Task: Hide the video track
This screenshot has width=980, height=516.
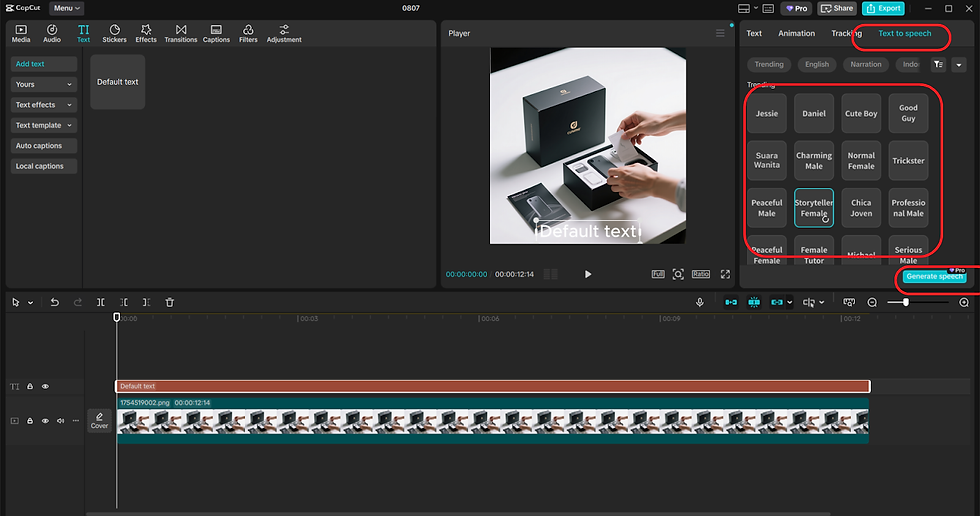Action: click(x=45, y=421)
